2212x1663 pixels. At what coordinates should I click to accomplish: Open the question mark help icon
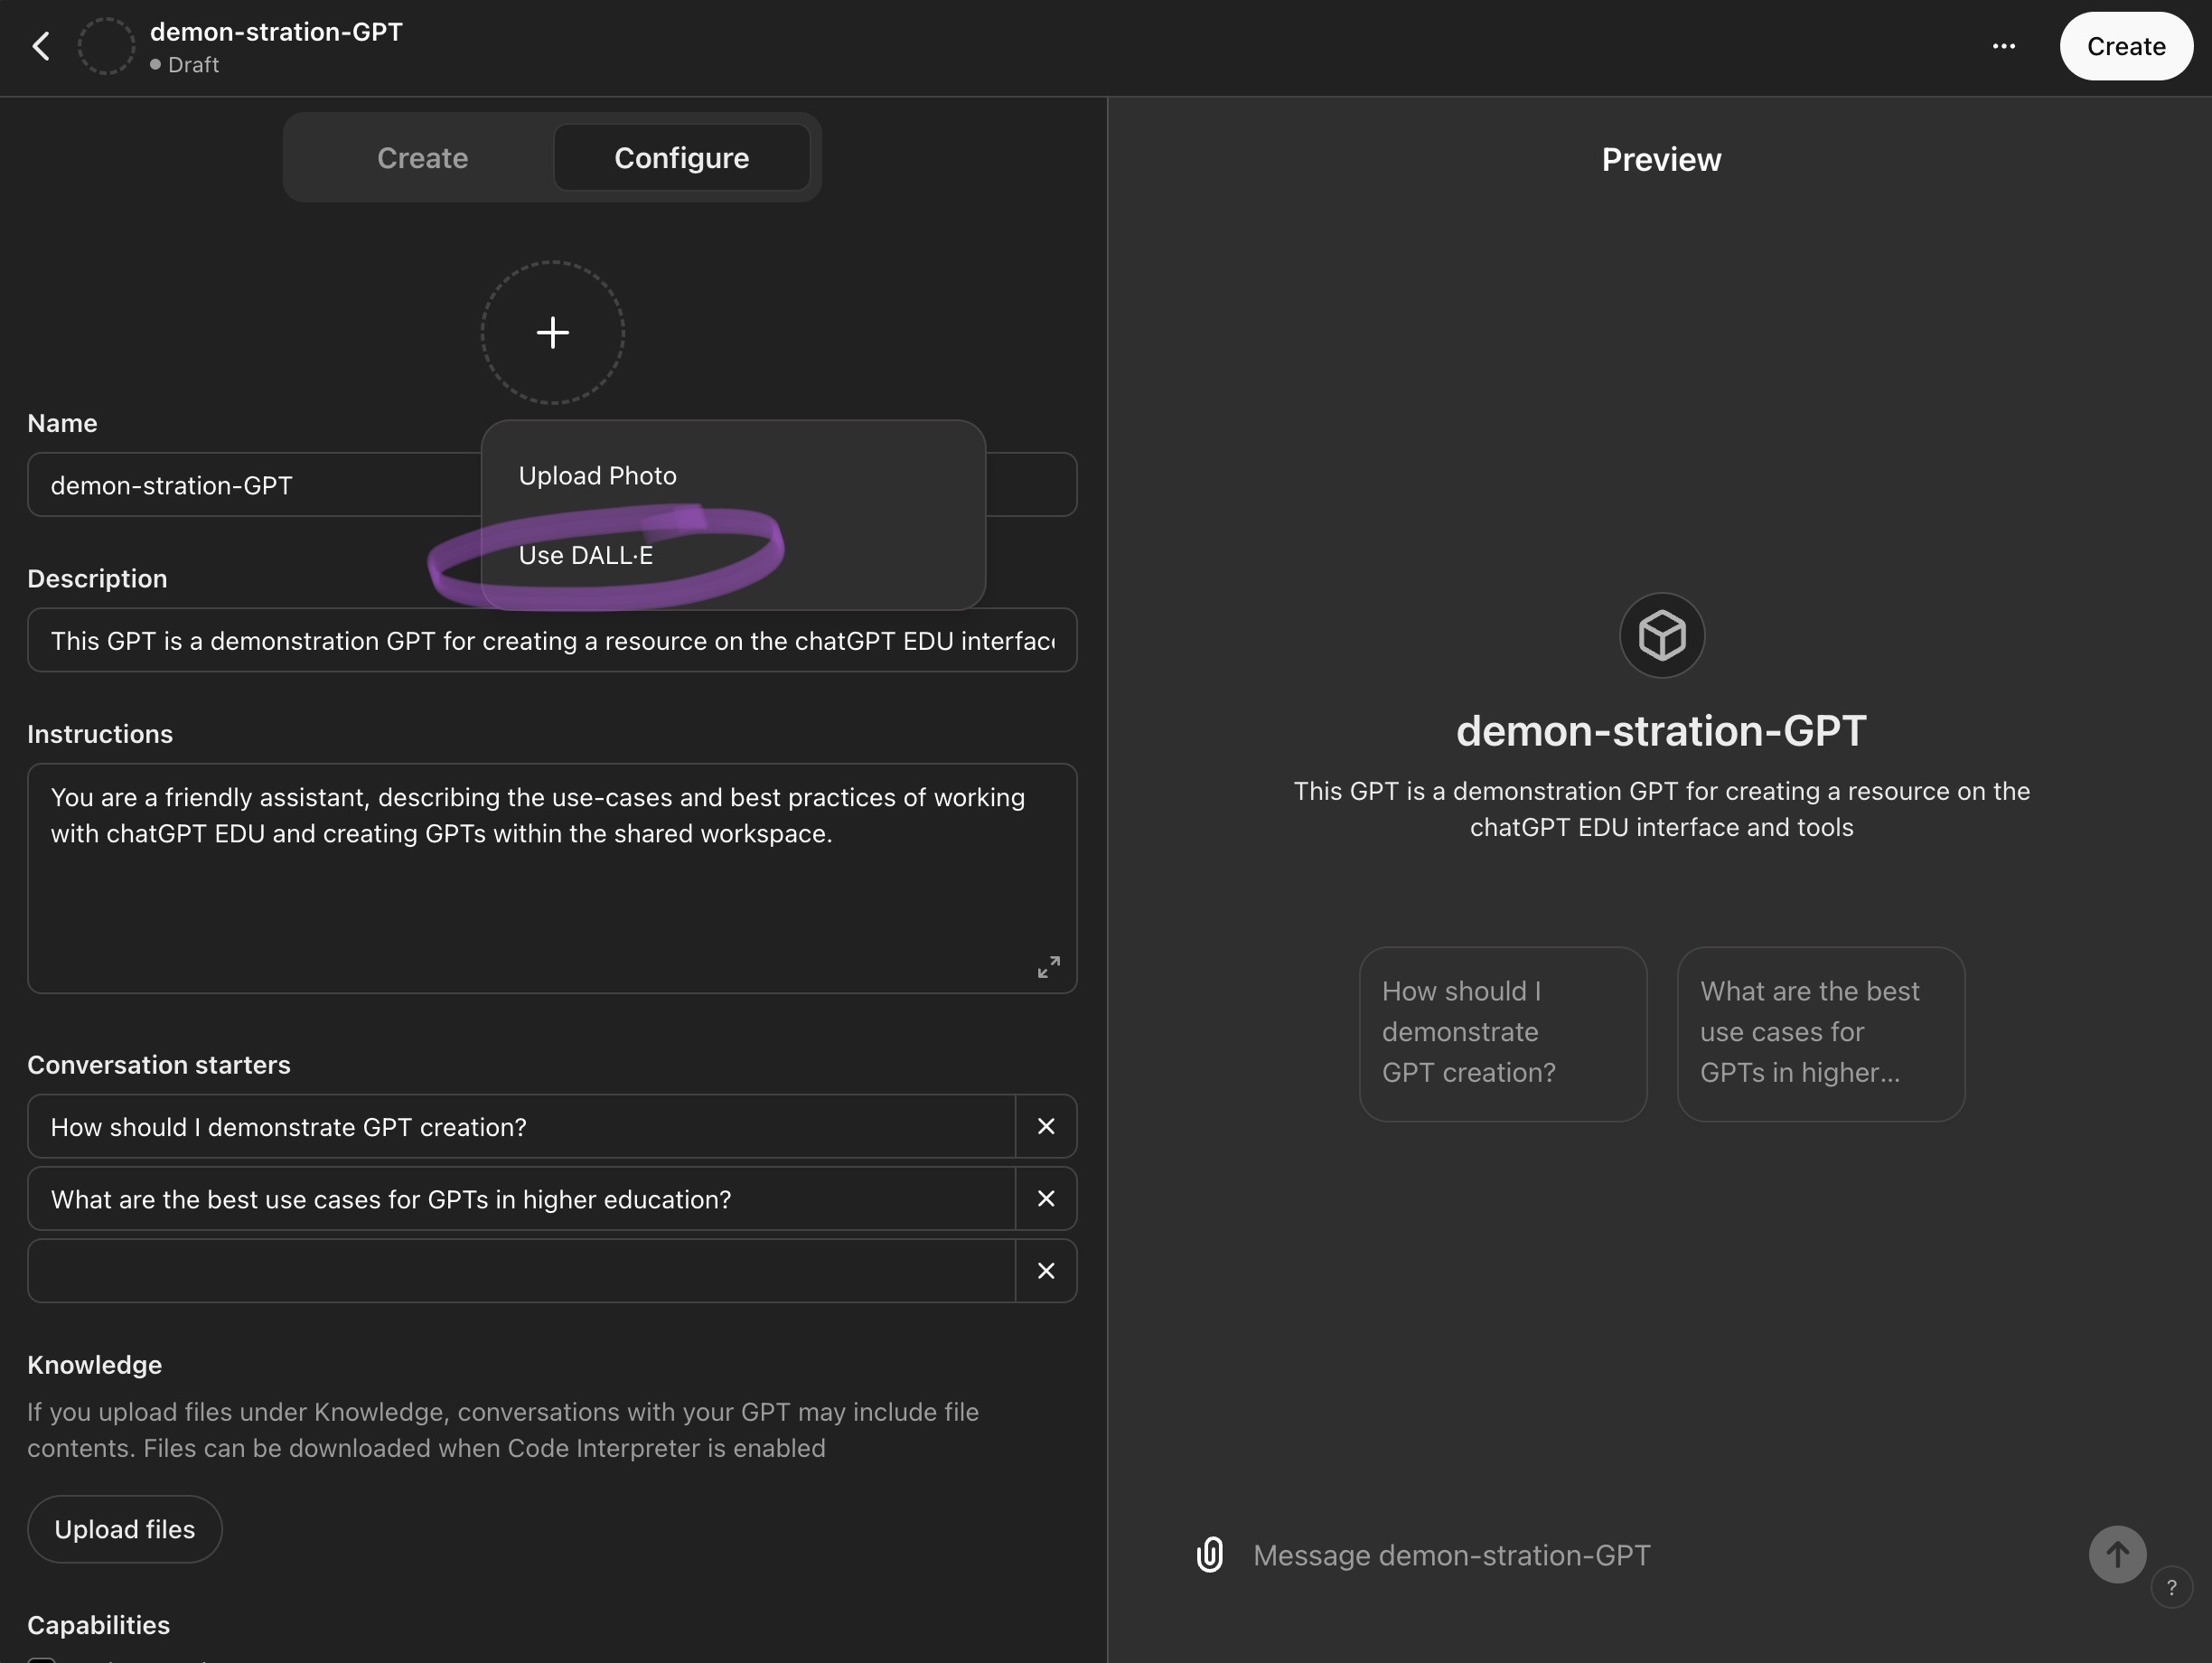[2171, 1587]
